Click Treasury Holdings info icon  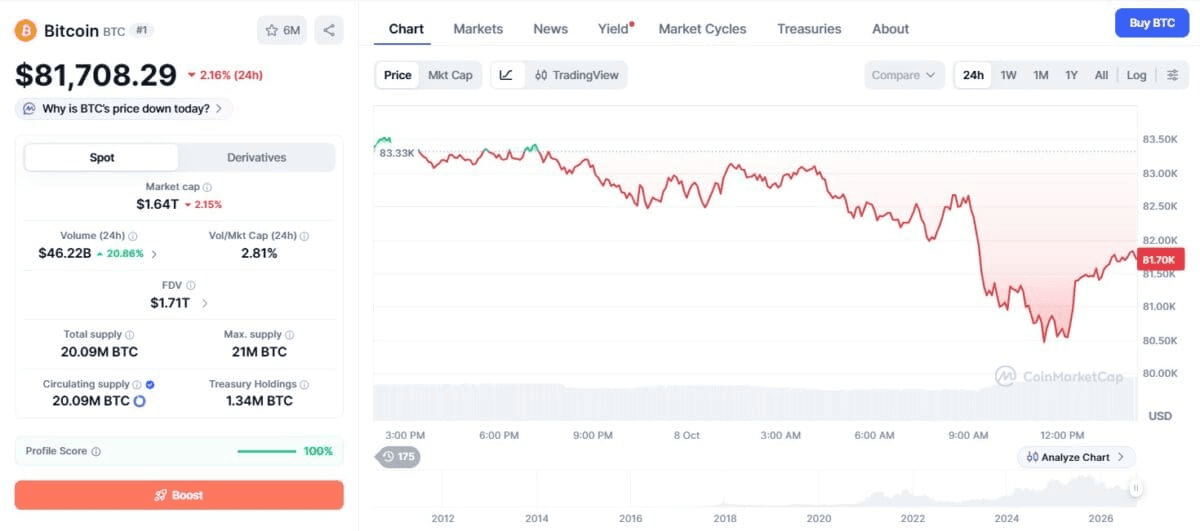point(304,384)
